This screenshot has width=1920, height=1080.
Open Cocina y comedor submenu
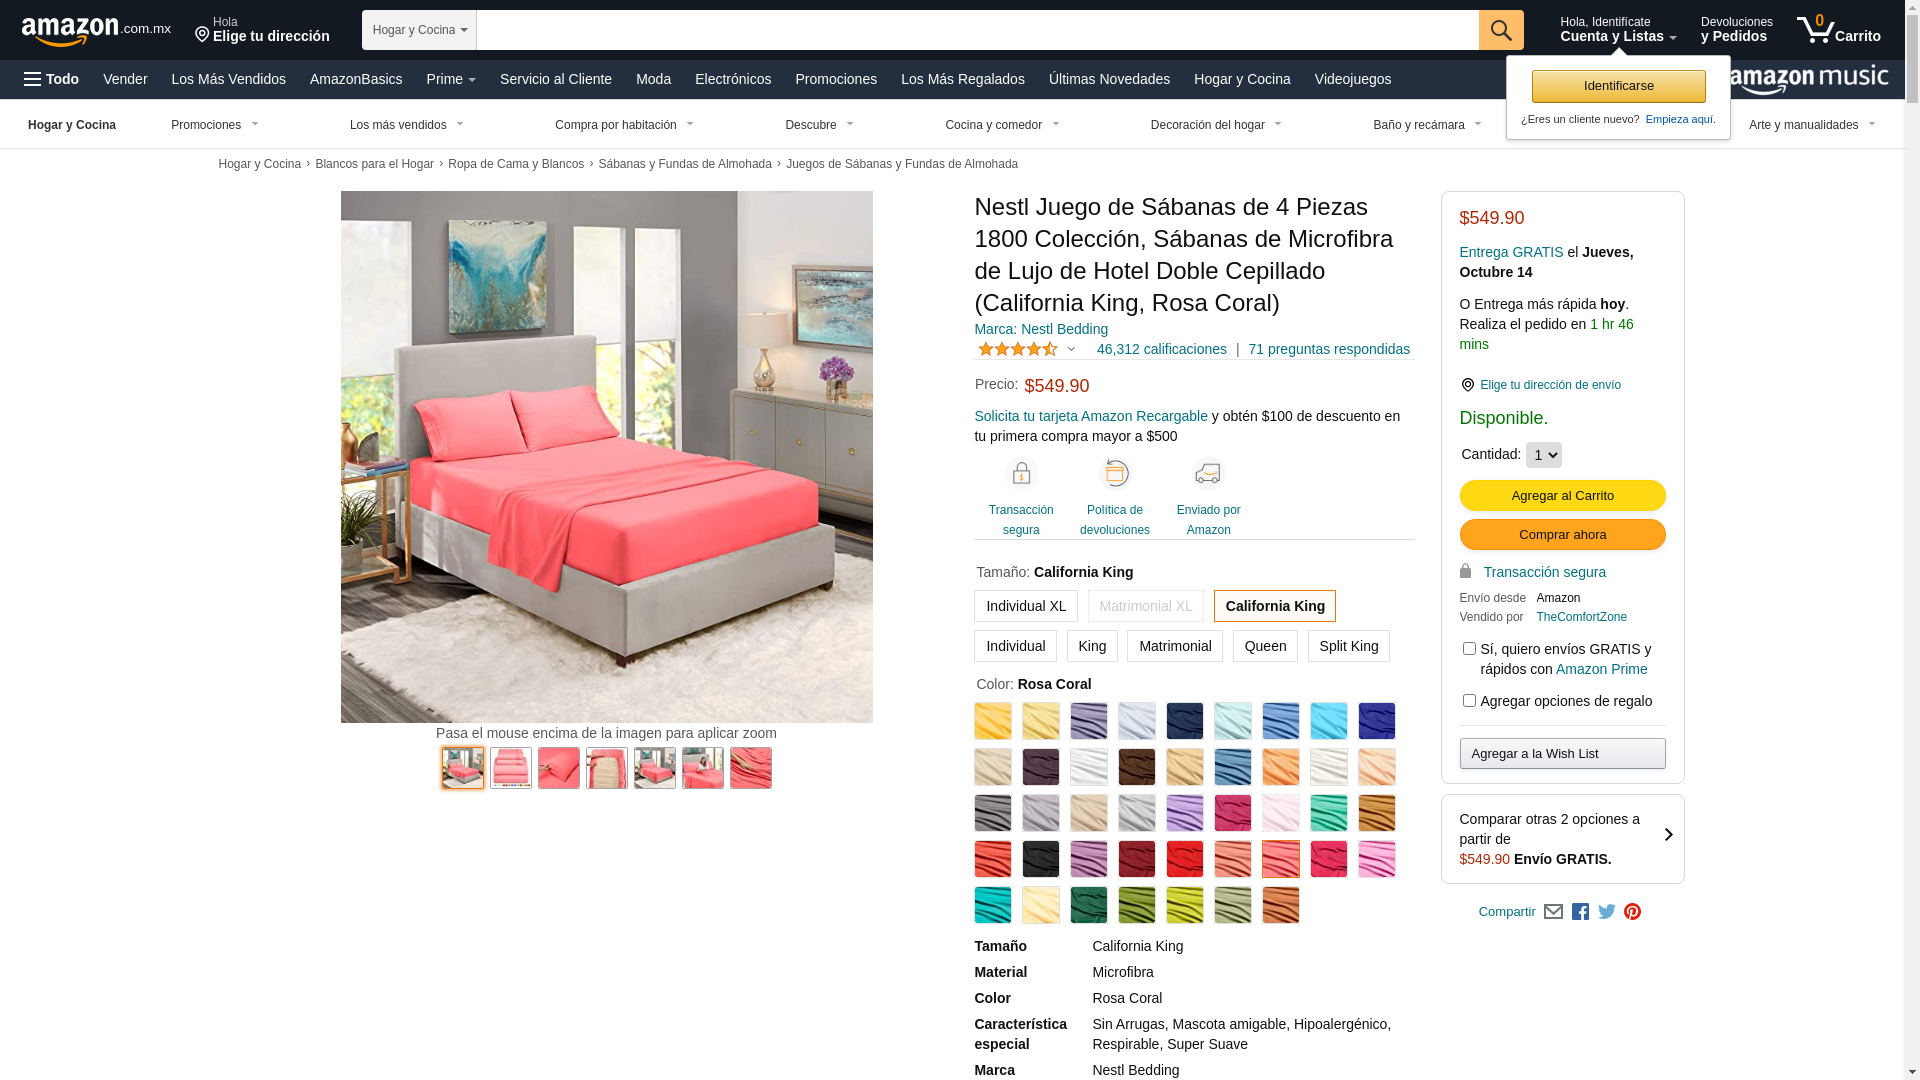coord(1001,125)
